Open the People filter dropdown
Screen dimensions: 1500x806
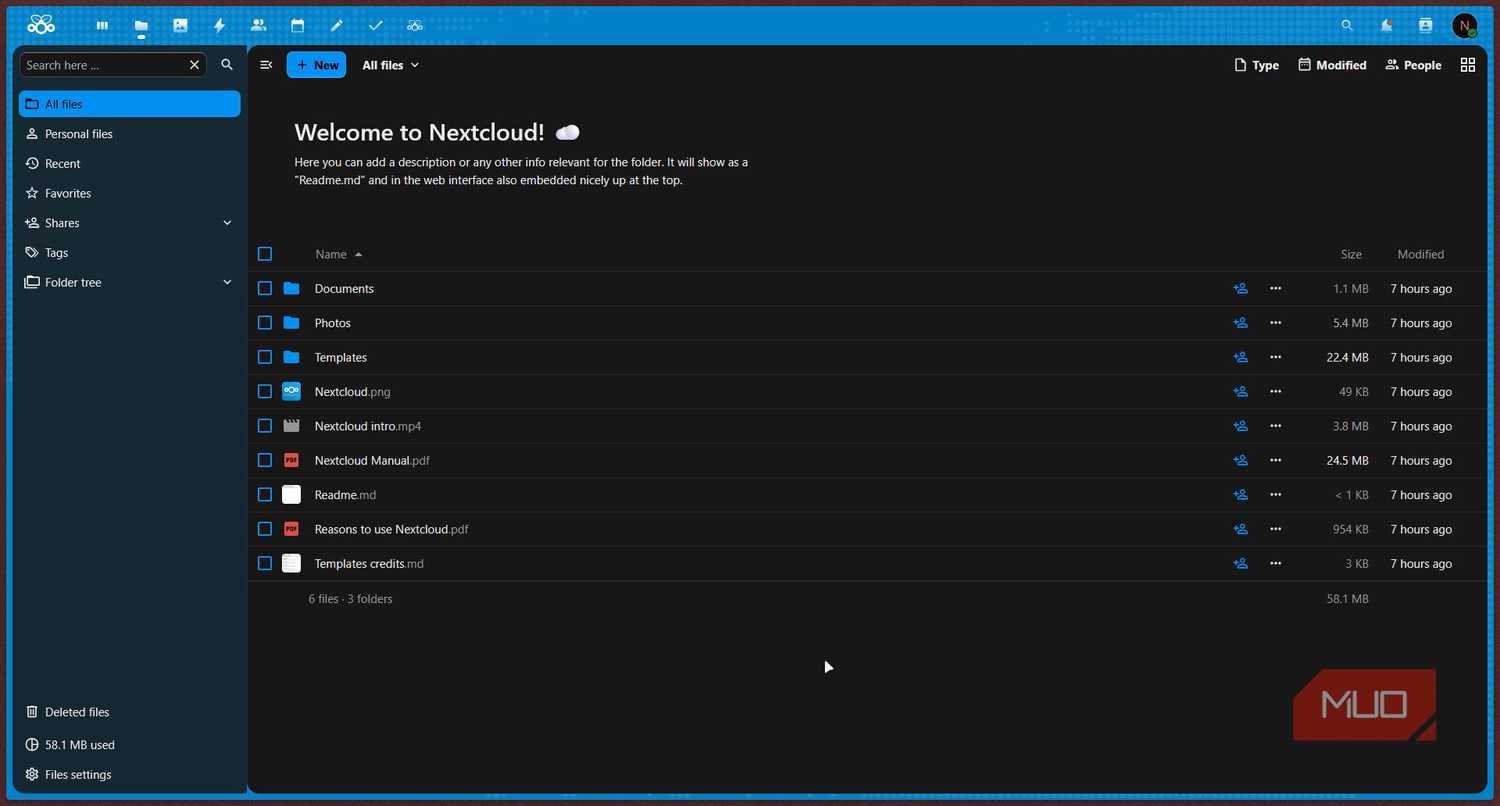pyautogui.click(x=1413, y=65)
